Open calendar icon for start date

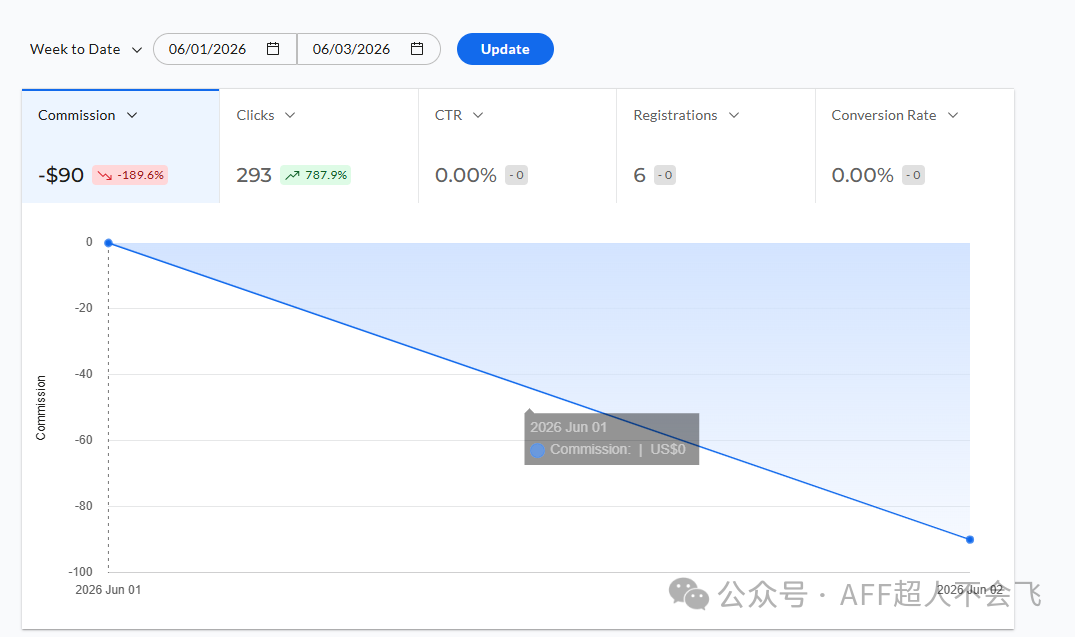click(x=273, y=49)
